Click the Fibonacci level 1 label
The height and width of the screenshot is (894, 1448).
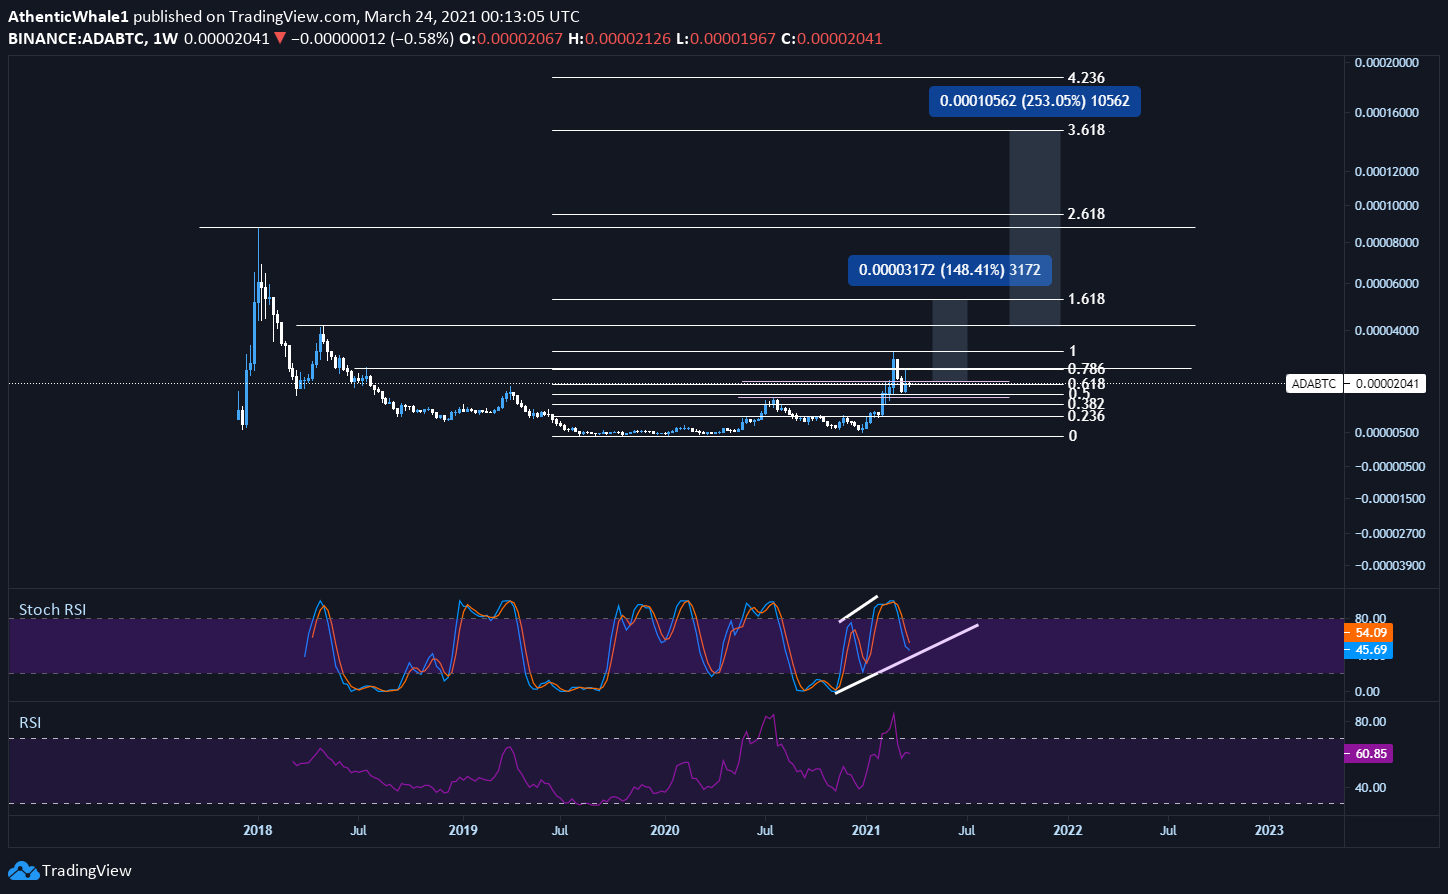1072,351
